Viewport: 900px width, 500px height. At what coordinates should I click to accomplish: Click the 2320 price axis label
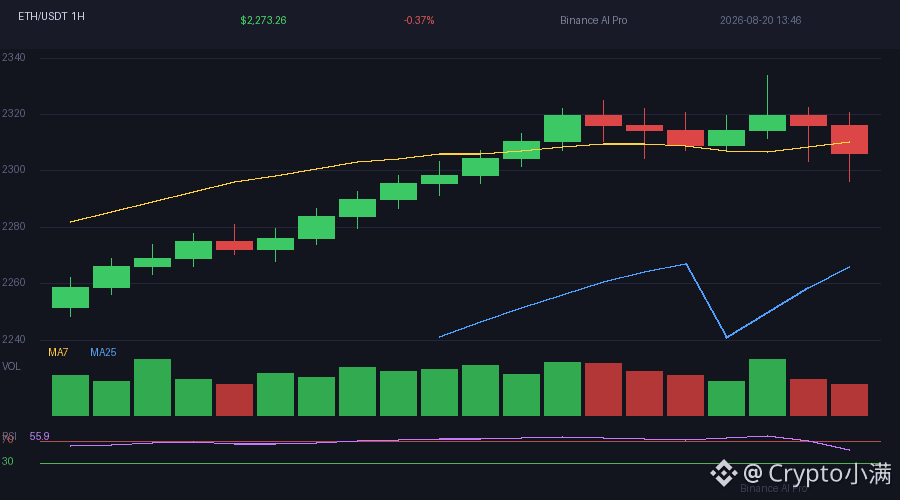point(14,114)
